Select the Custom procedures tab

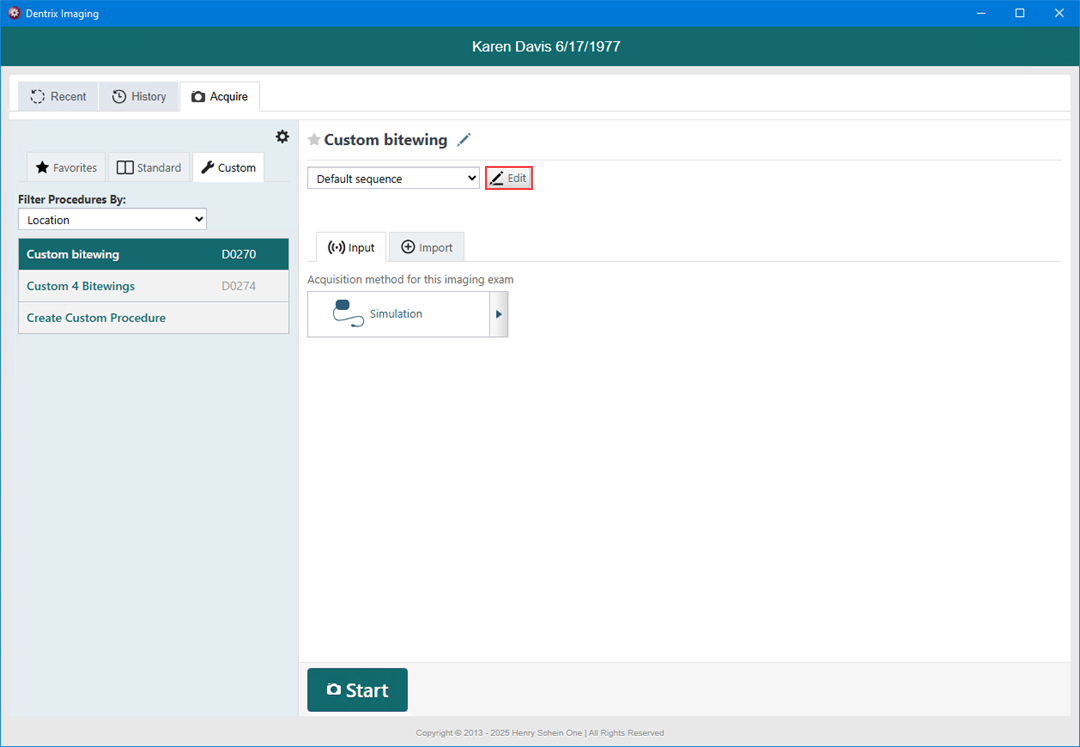pyautogui.click(x=228, y=168)
